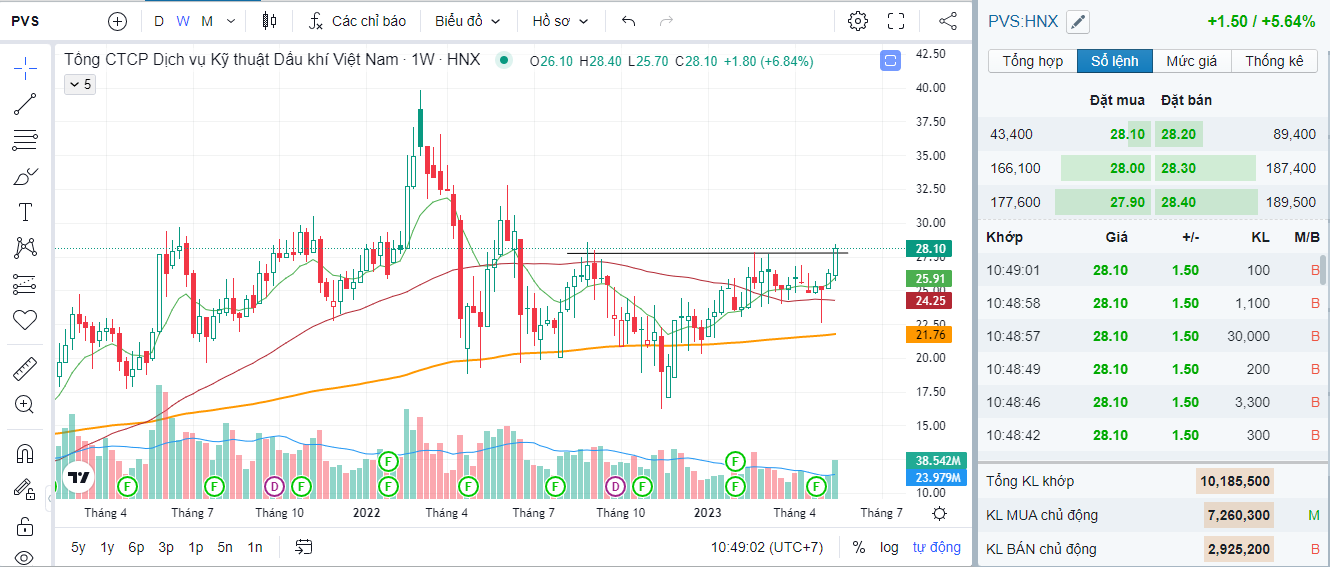The height and width of the screenshot is (567, 1330).
Task: Open the candlestick chart style picker
Action: coord(269,21)
